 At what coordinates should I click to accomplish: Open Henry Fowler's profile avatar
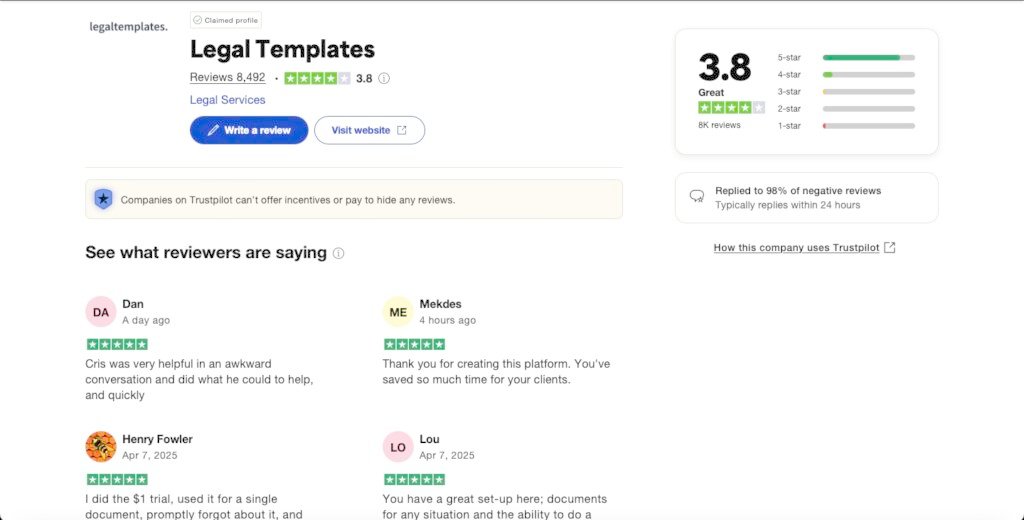tap(101, 446)
